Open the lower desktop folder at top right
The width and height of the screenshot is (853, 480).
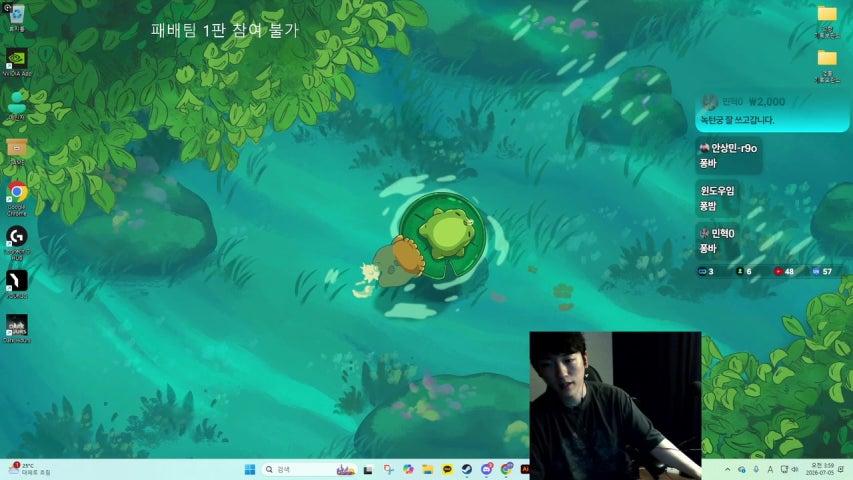pos(827,66)
